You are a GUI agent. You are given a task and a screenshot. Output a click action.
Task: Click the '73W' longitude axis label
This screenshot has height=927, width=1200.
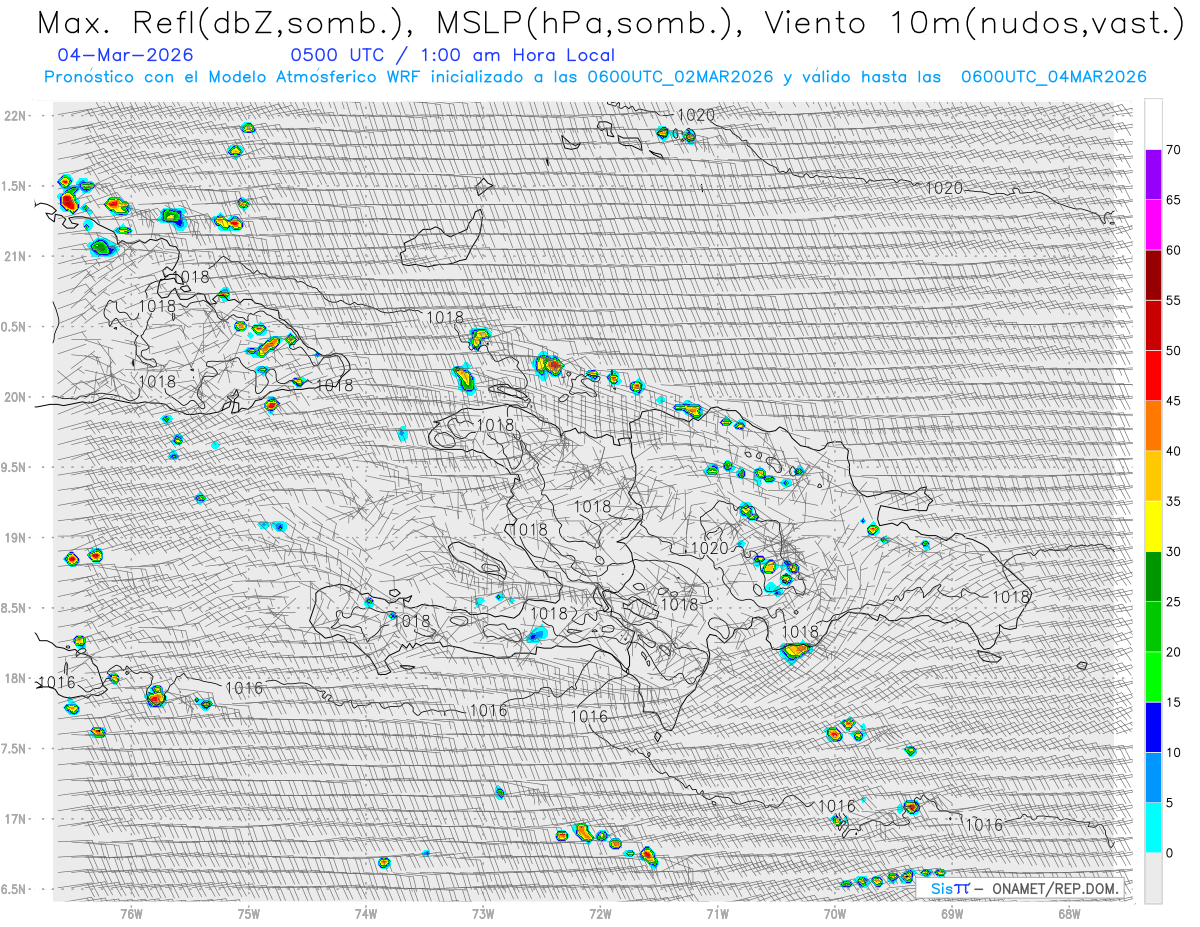coord(483,912)
